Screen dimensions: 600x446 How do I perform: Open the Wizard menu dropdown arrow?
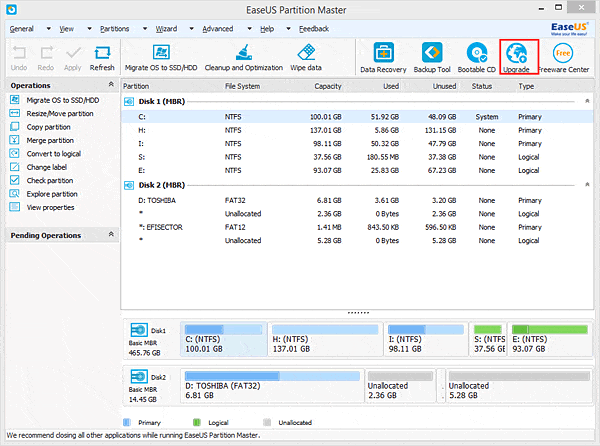[x=192, y=29]
